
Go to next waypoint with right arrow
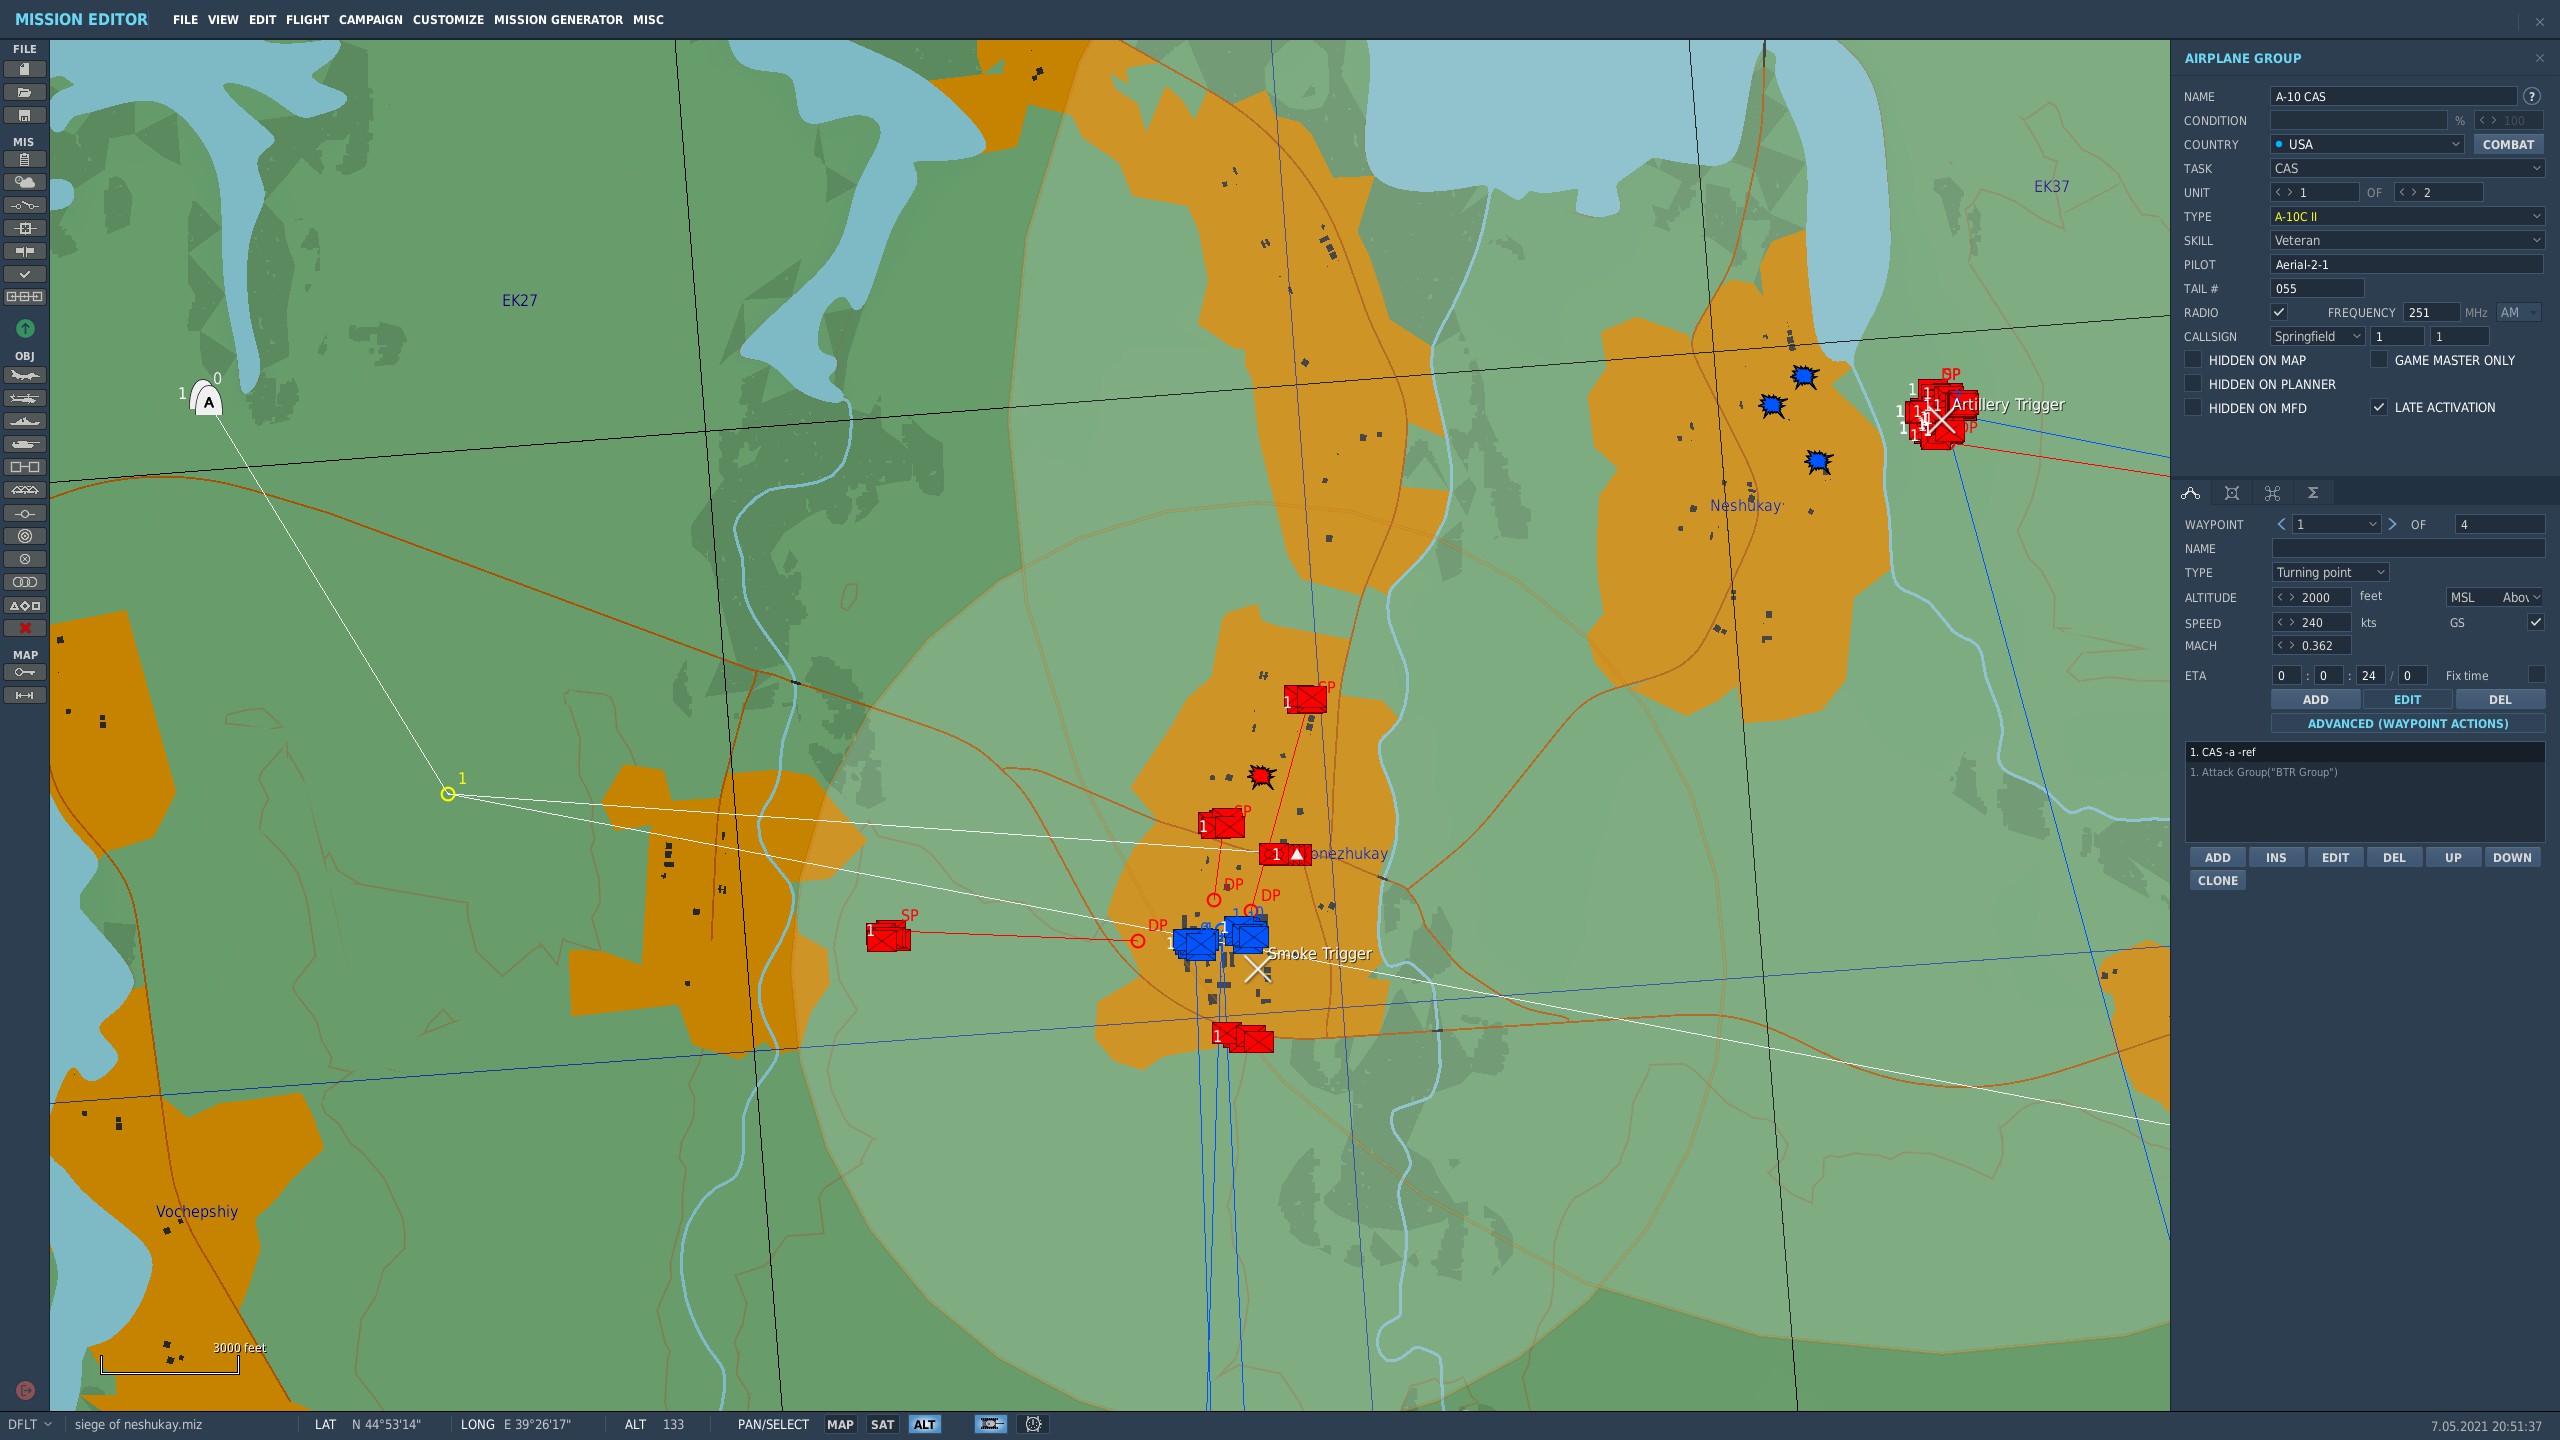tap(2392, 524)
